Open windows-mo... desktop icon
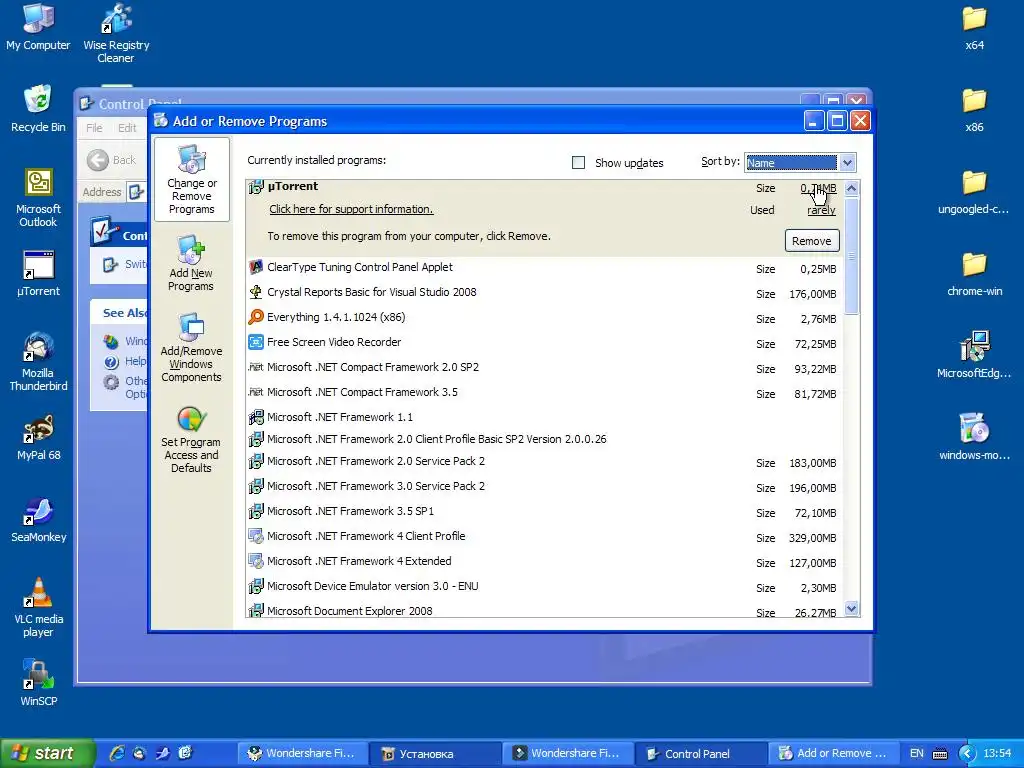 pos(974,438)
